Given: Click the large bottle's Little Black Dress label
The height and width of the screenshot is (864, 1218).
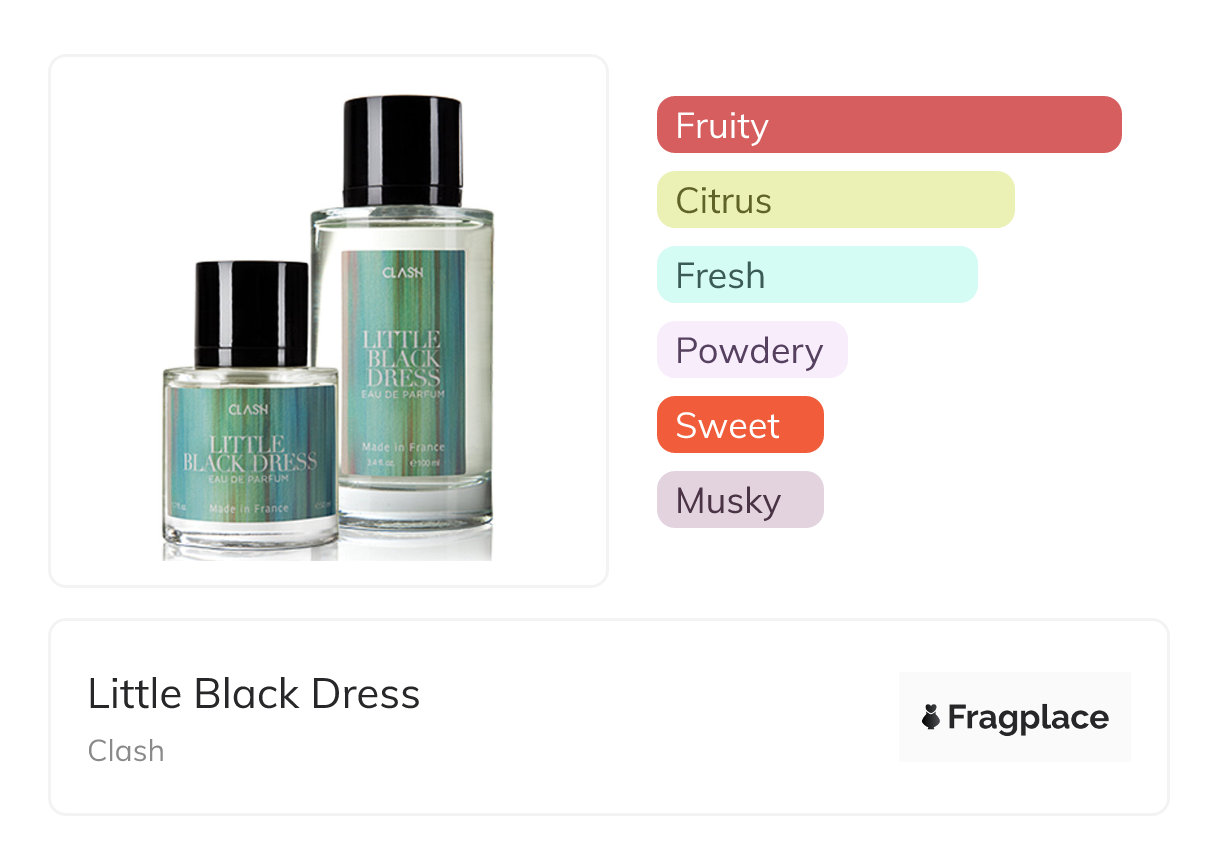Looking at the screenshot, I should [403, 362].
